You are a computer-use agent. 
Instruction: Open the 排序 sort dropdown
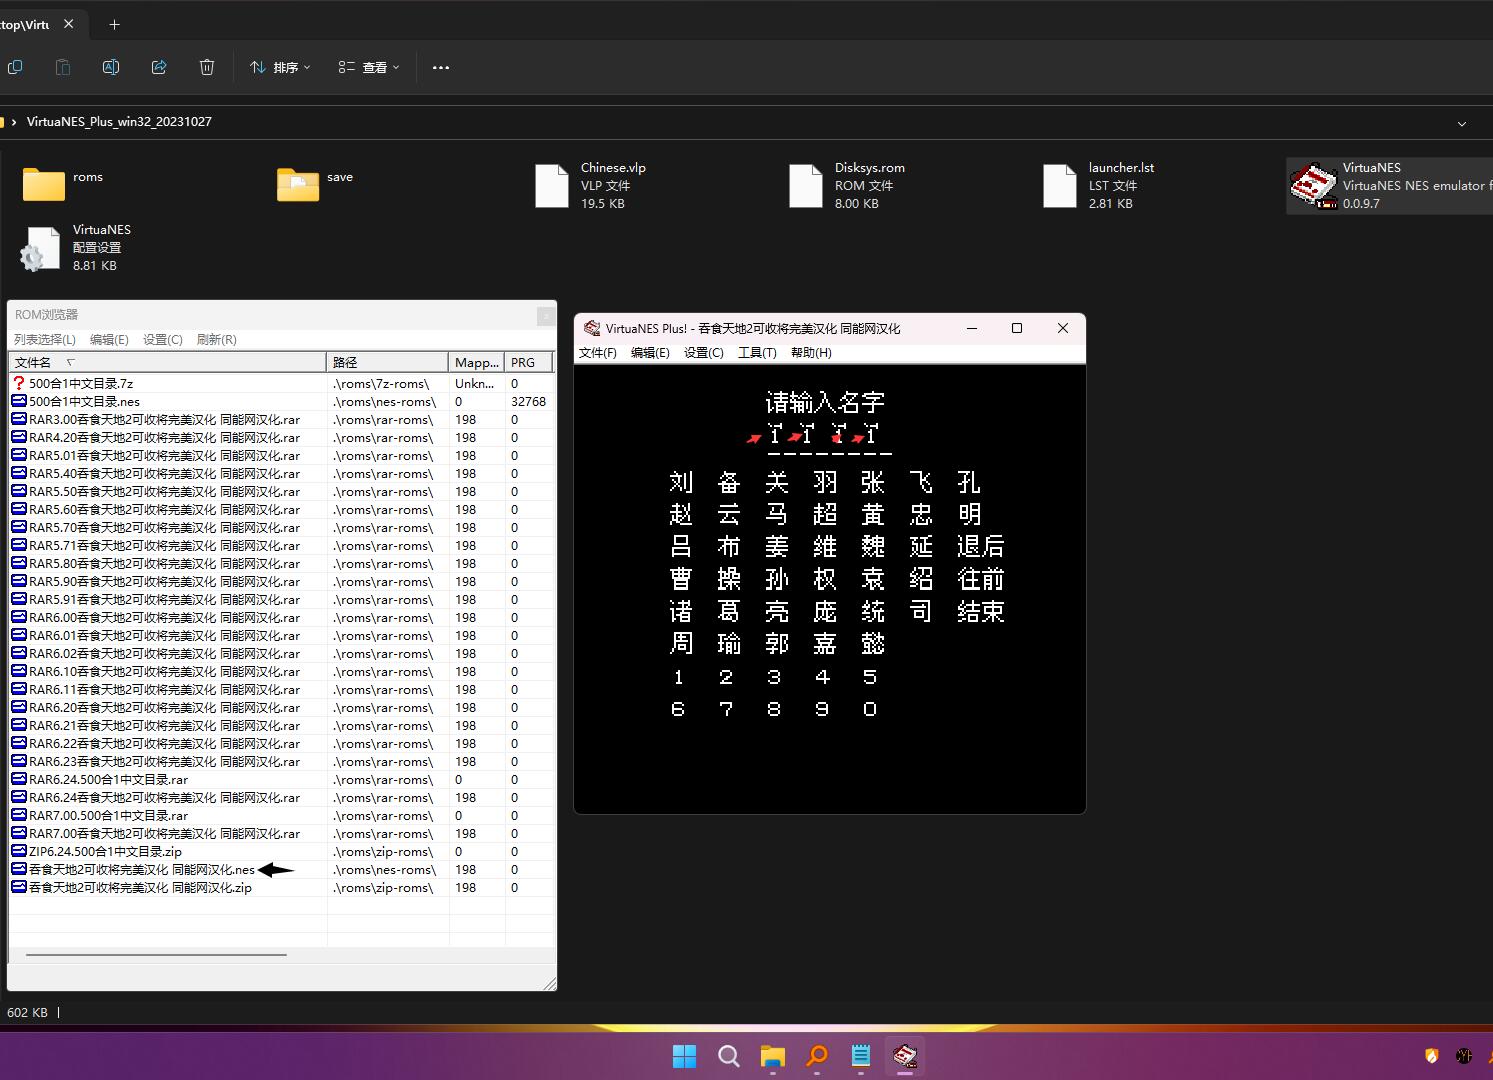[280, 67]
